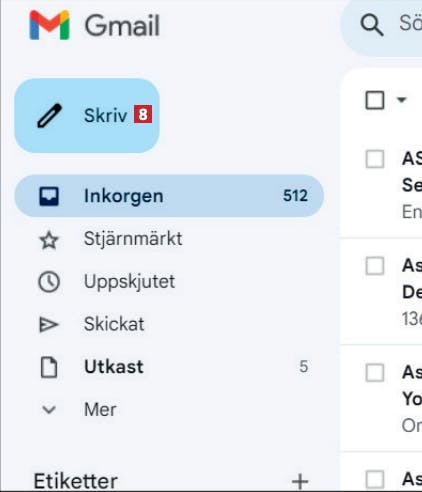422x492 pixels.
Task: Click the pencil icon on Skriv button
Action: tap(49, 116)
